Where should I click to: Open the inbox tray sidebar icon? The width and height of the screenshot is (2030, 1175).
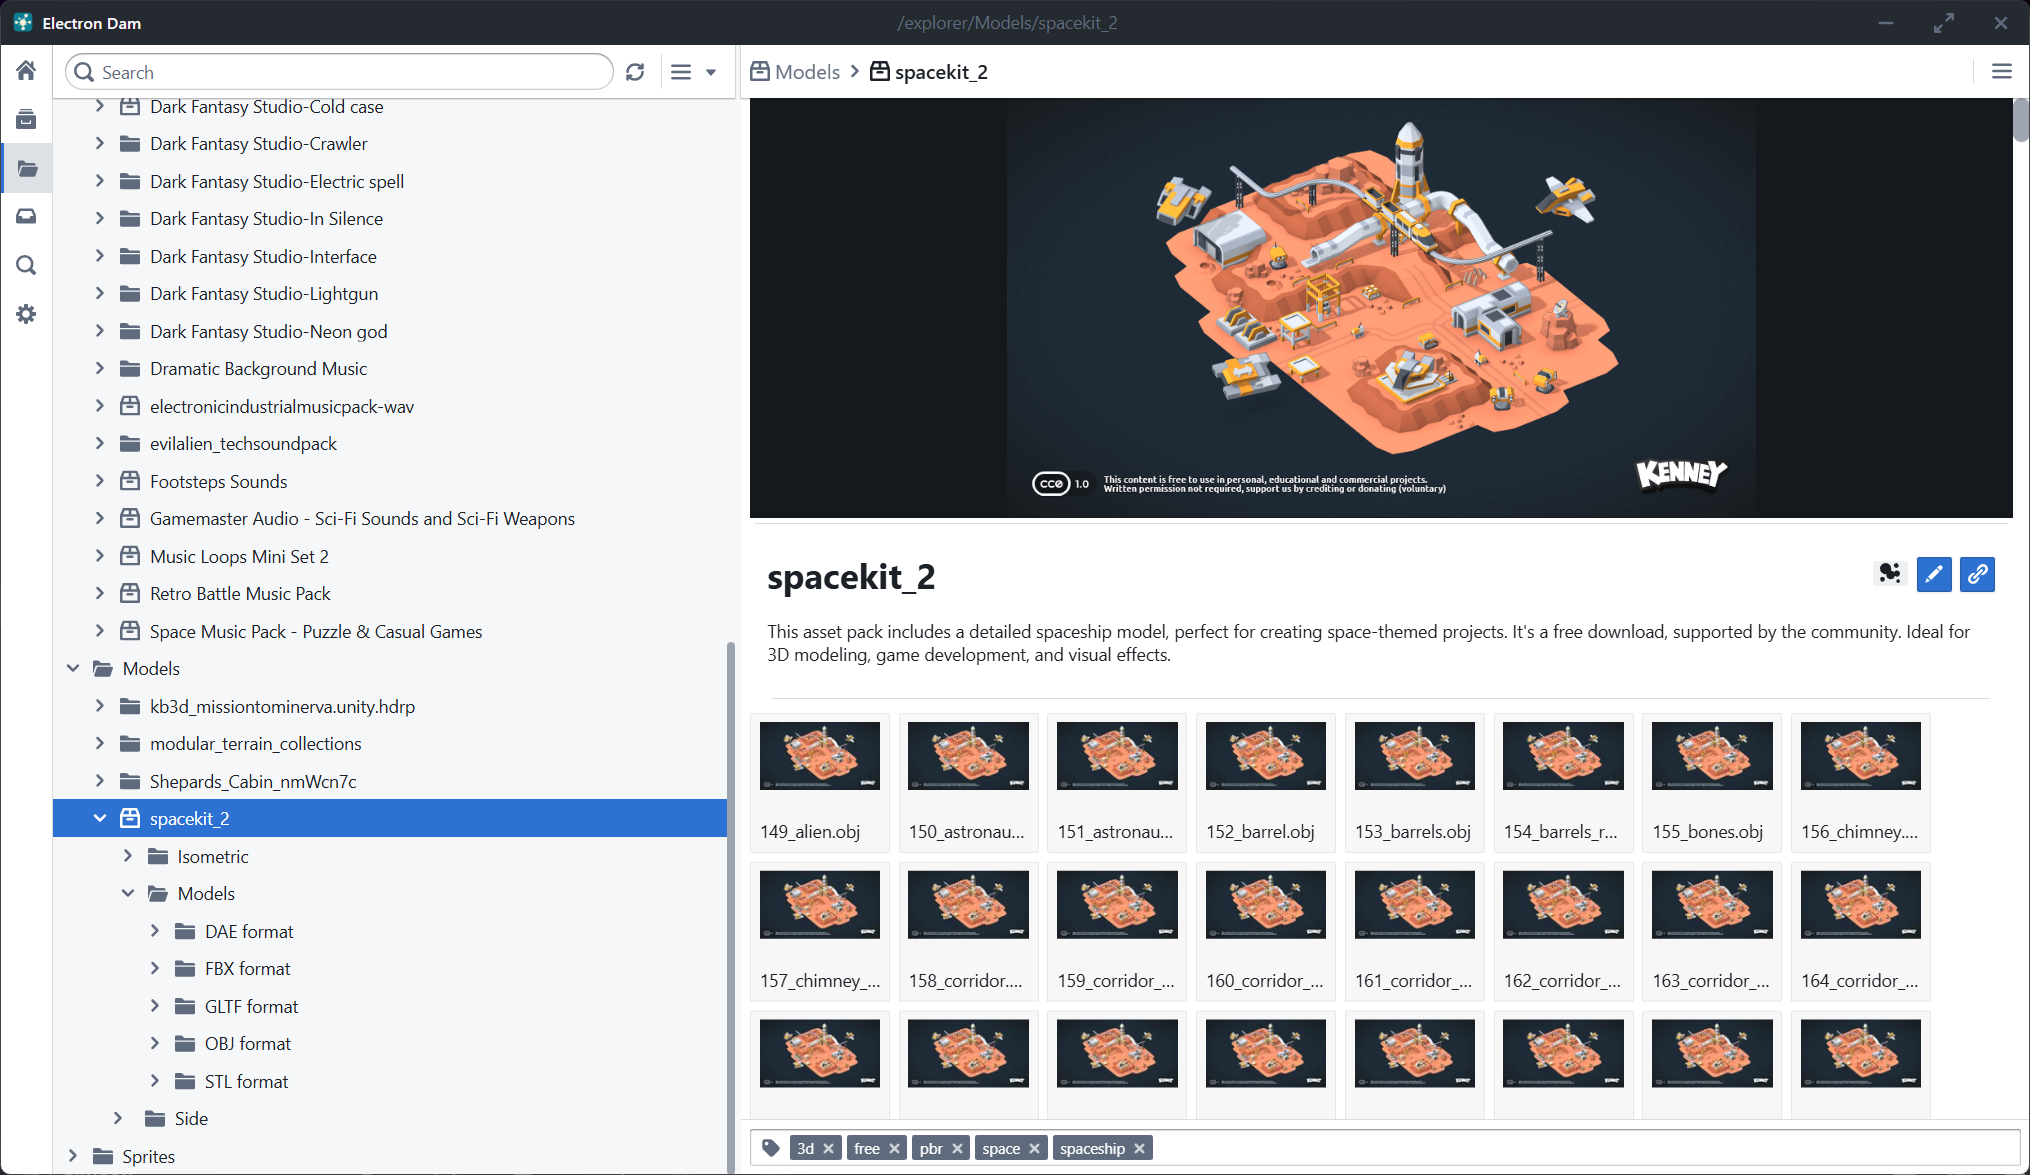click(x=26, y=216)
